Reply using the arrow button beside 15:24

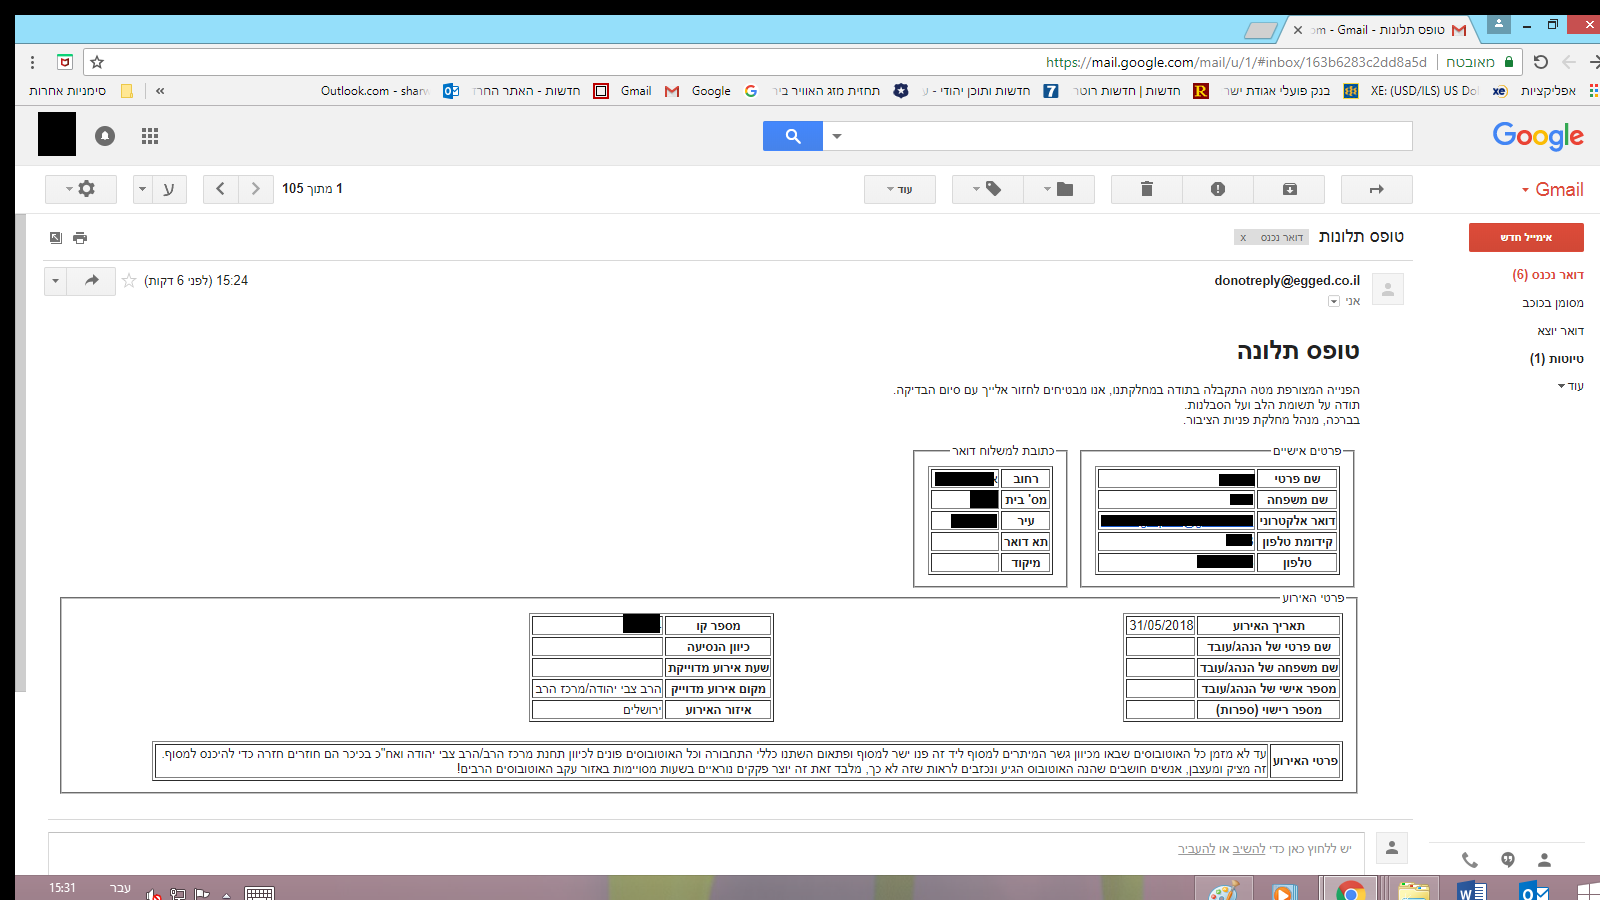point(91,281)
